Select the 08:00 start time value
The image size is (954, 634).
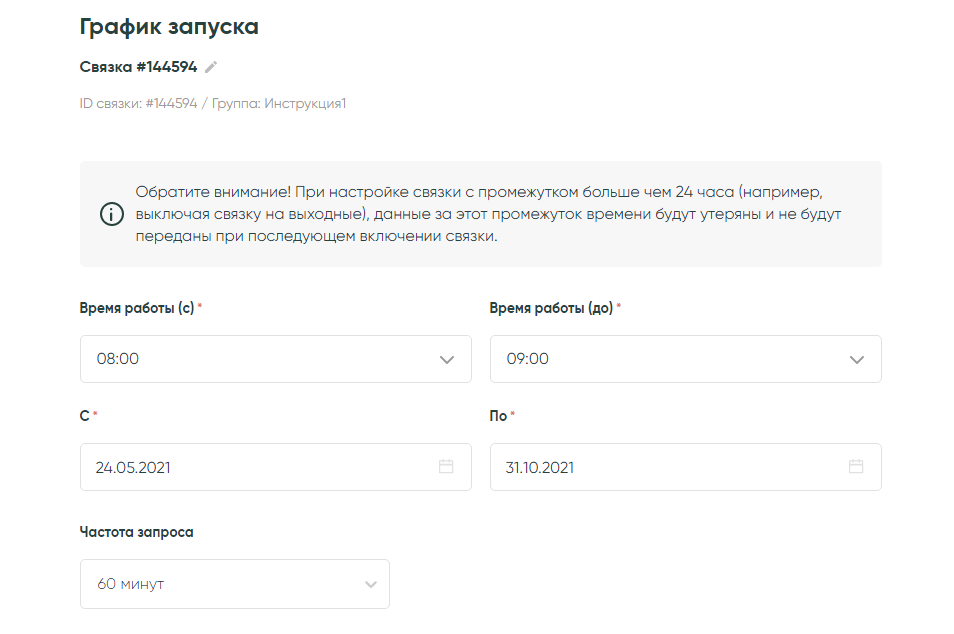coord(118,359)
